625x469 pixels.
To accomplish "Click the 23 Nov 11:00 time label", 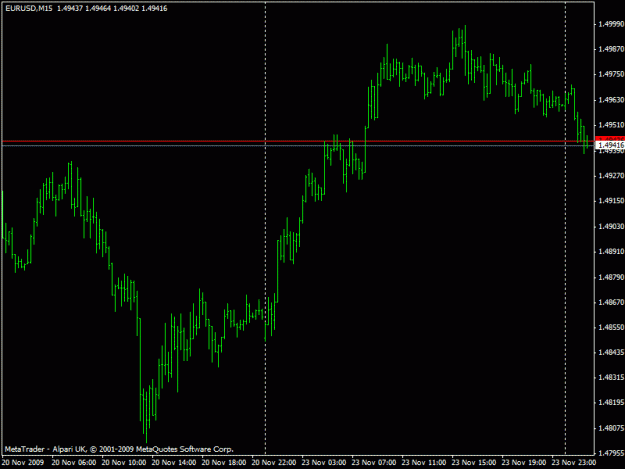I will click(424, 463).
